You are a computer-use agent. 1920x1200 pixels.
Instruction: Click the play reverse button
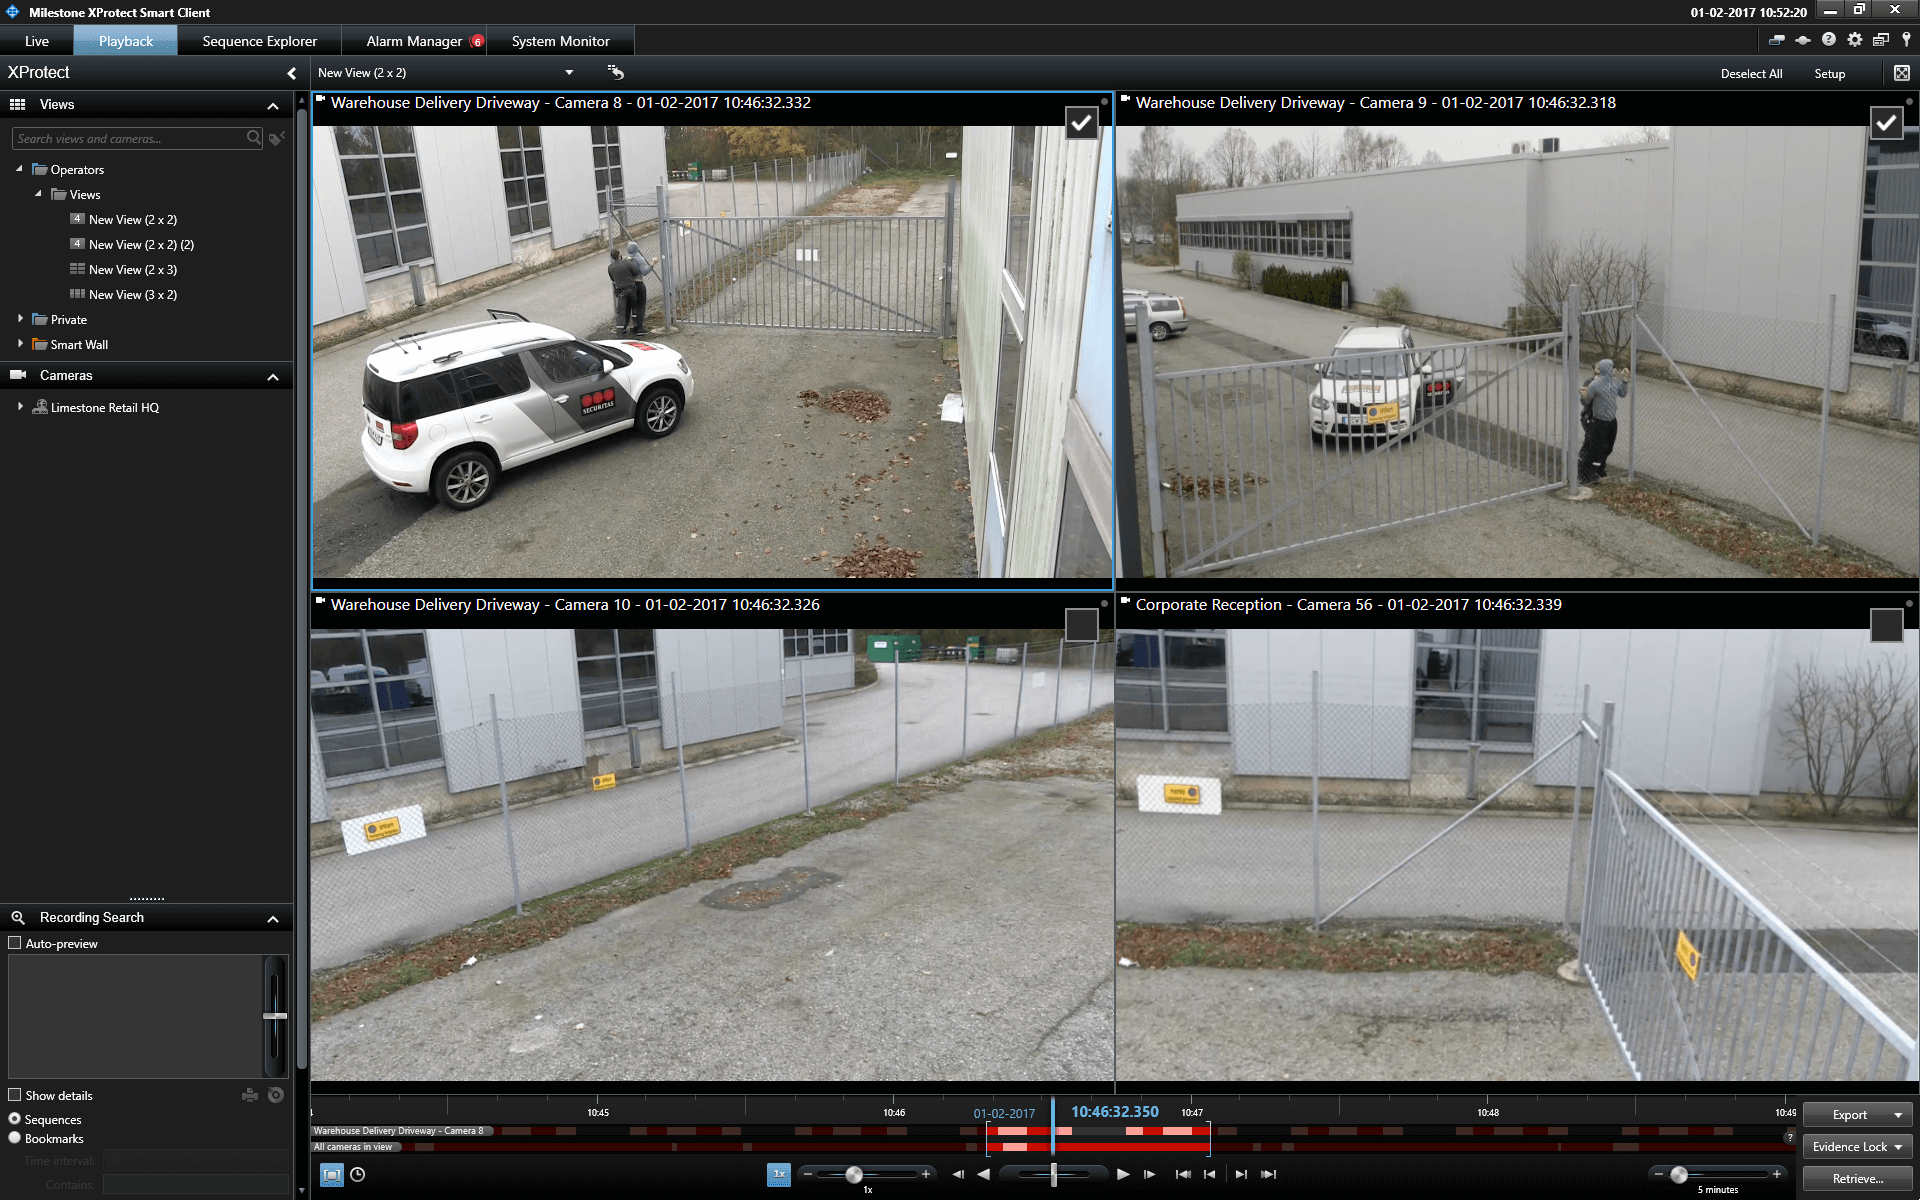click(x=984, y=1174)
